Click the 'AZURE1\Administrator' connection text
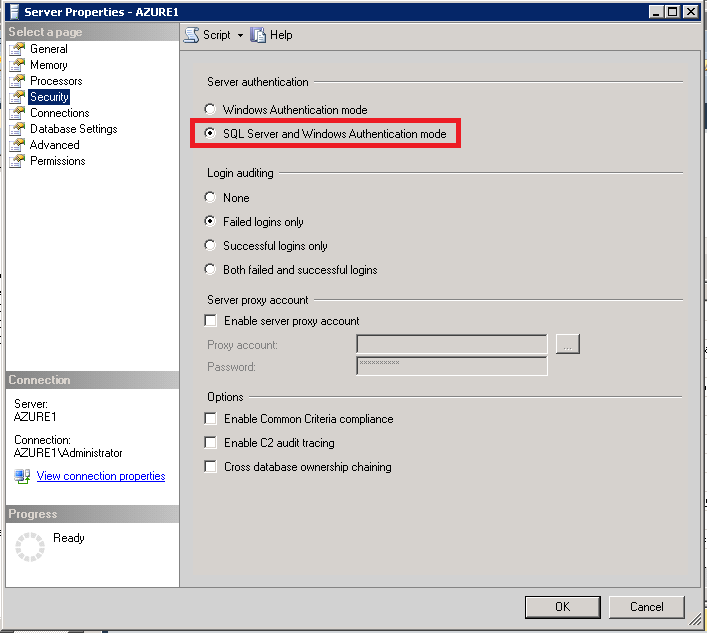 coord(68,453)
